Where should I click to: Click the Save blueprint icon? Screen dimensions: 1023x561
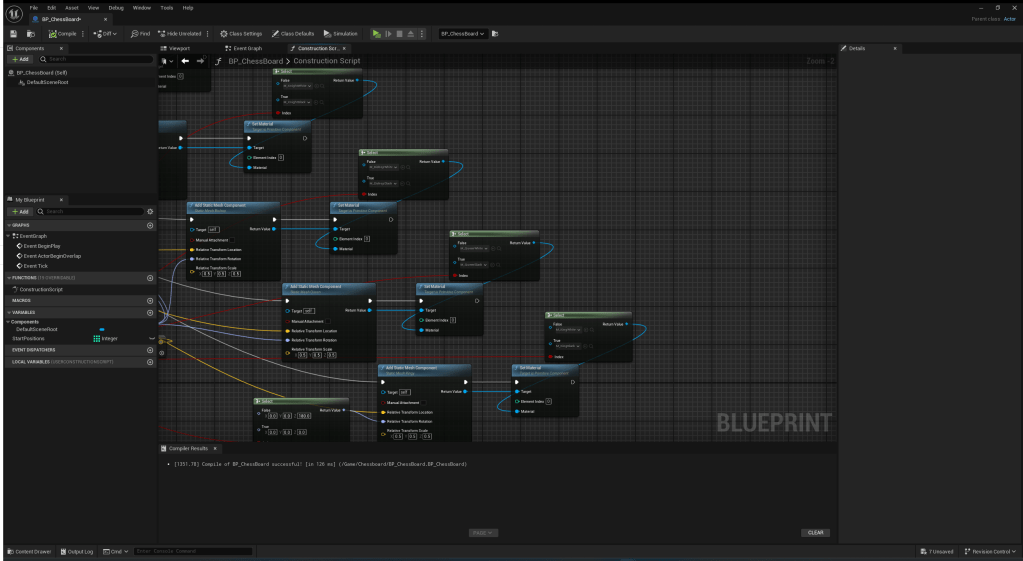(12, 33)
